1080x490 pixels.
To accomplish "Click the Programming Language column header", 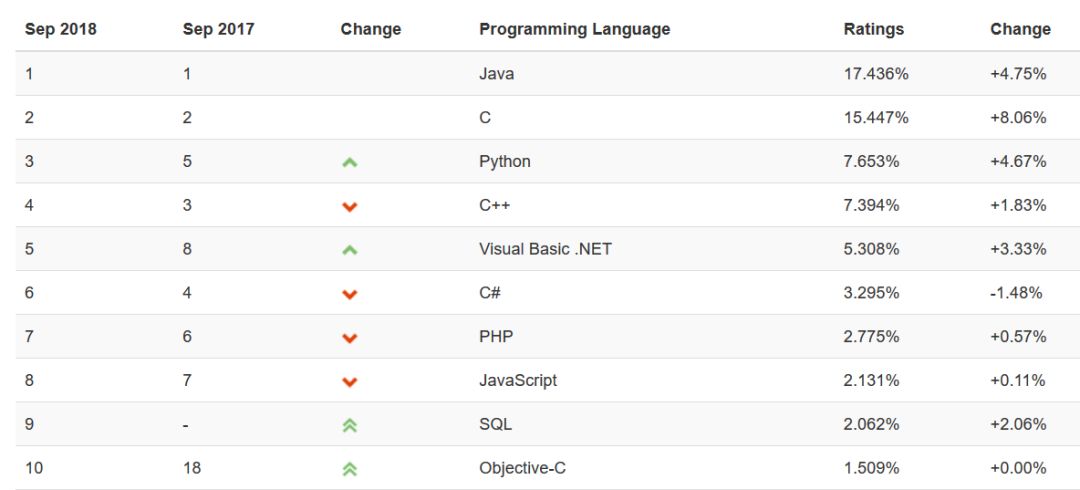I will (574, 29).
